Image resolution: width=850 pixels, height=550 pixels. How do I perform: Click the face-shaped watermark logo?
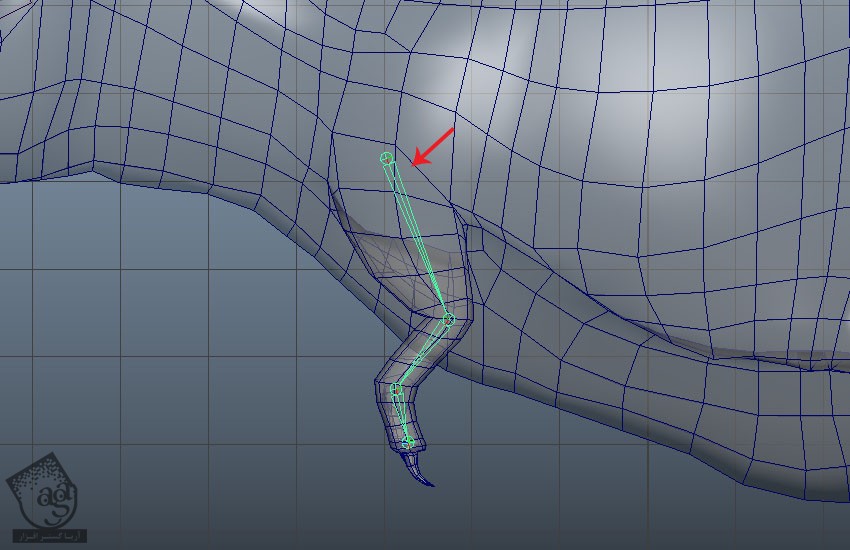[43, 491]
